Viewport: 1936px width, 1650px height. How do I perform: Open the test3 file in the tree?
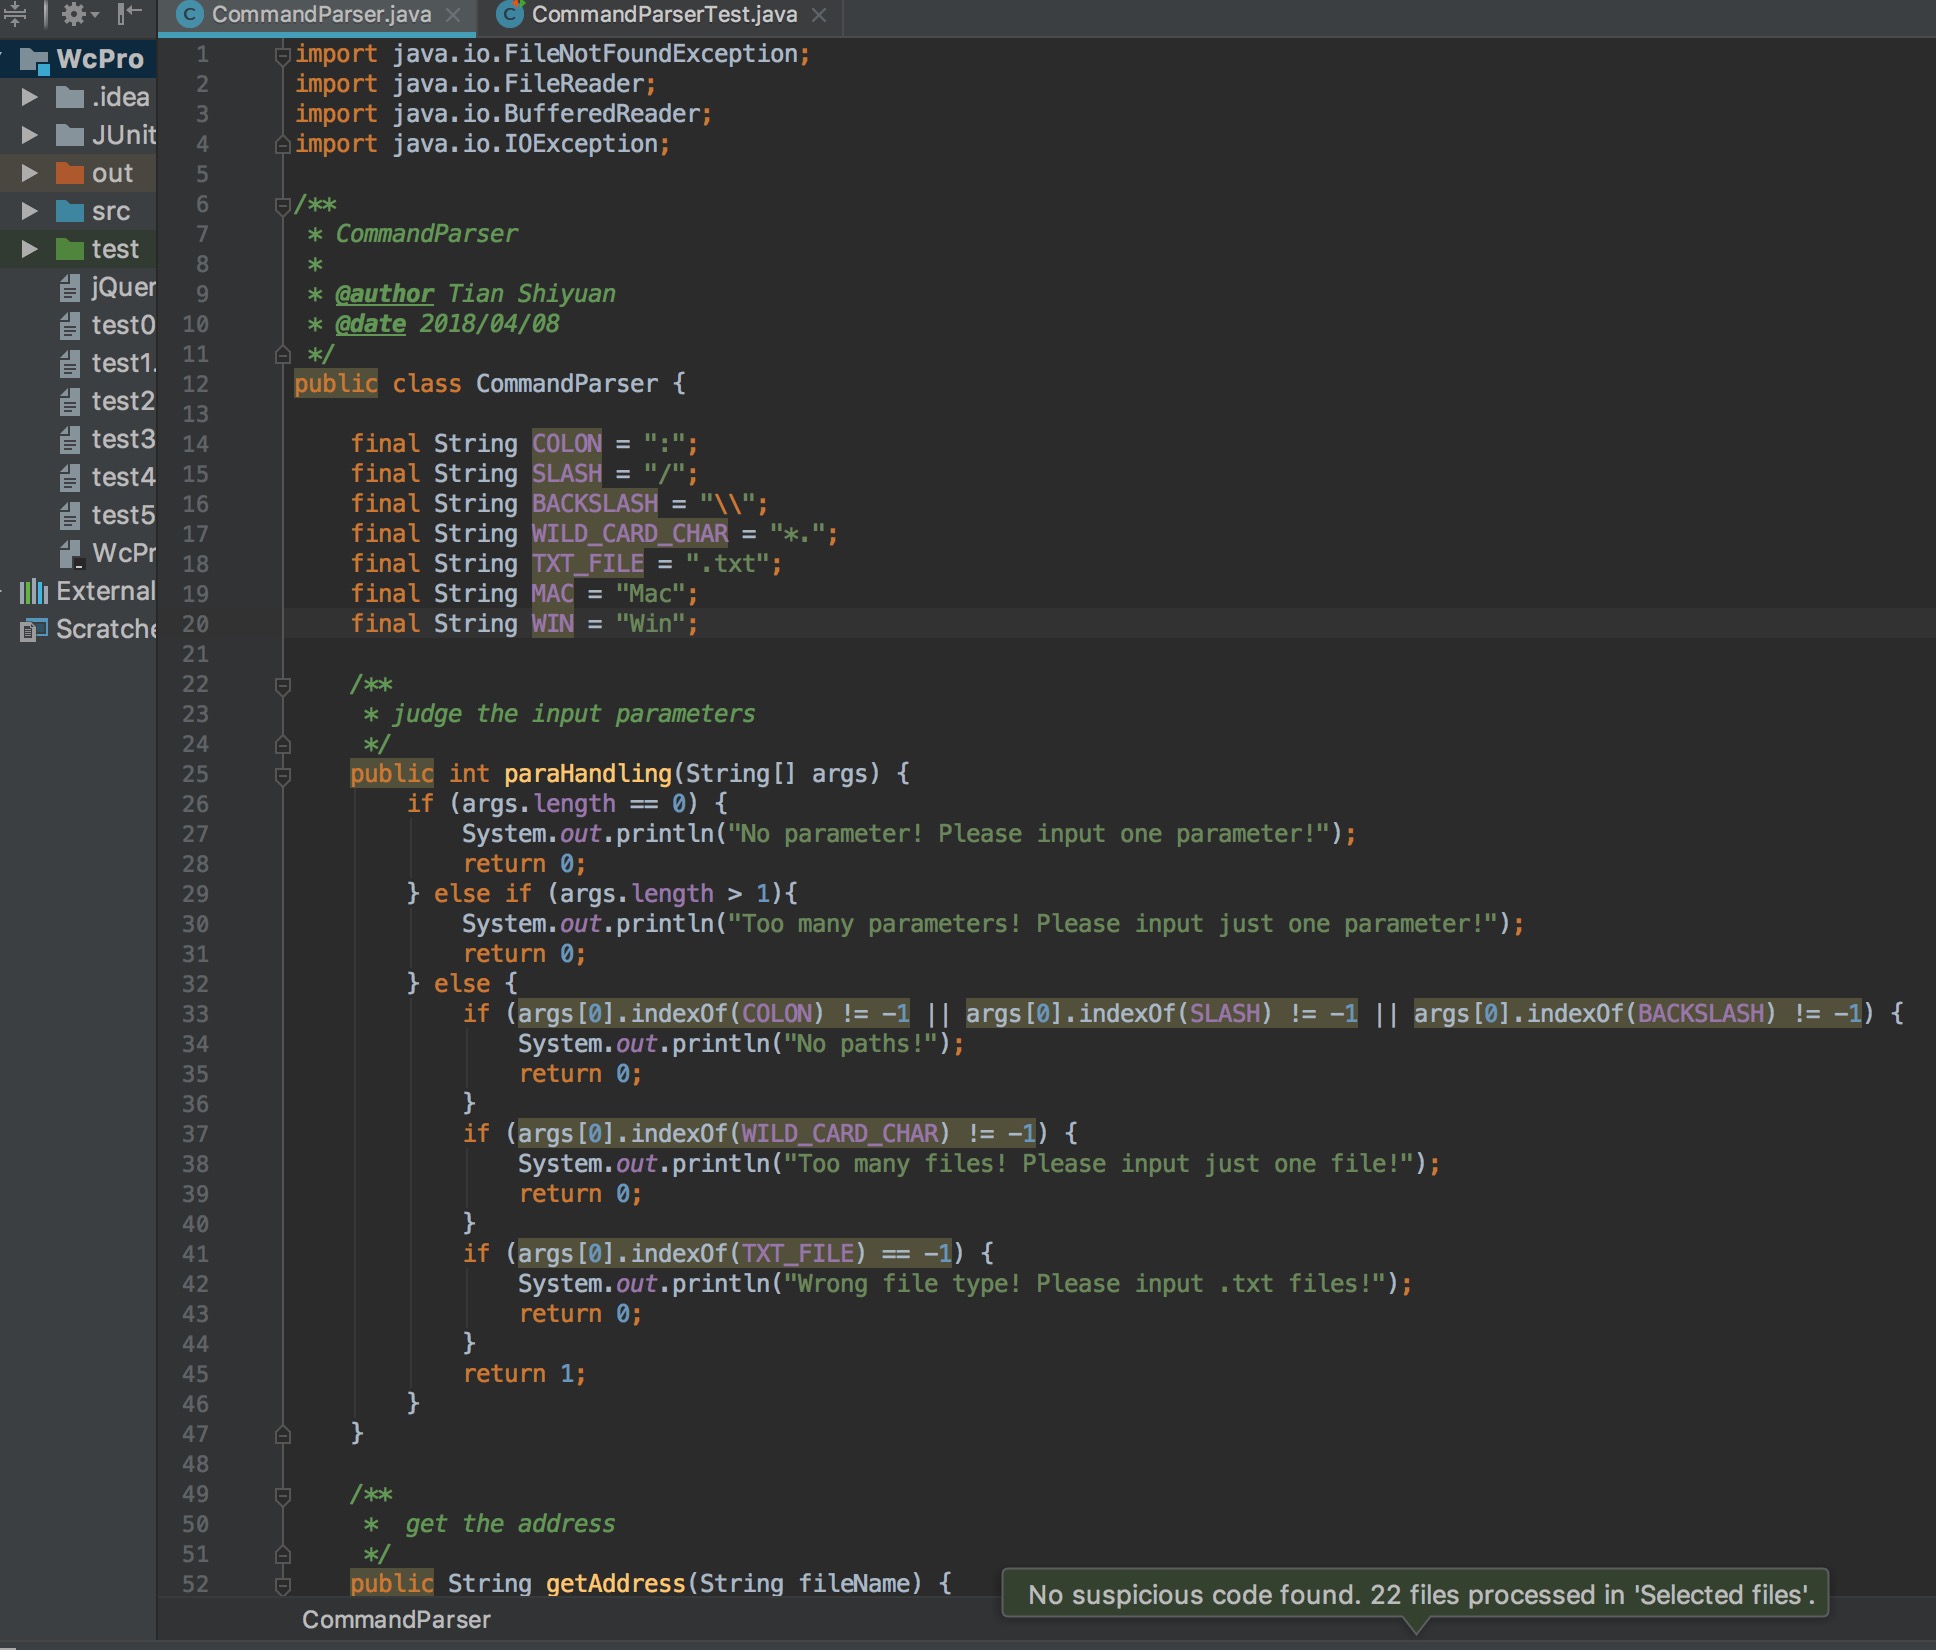point(108,439)
